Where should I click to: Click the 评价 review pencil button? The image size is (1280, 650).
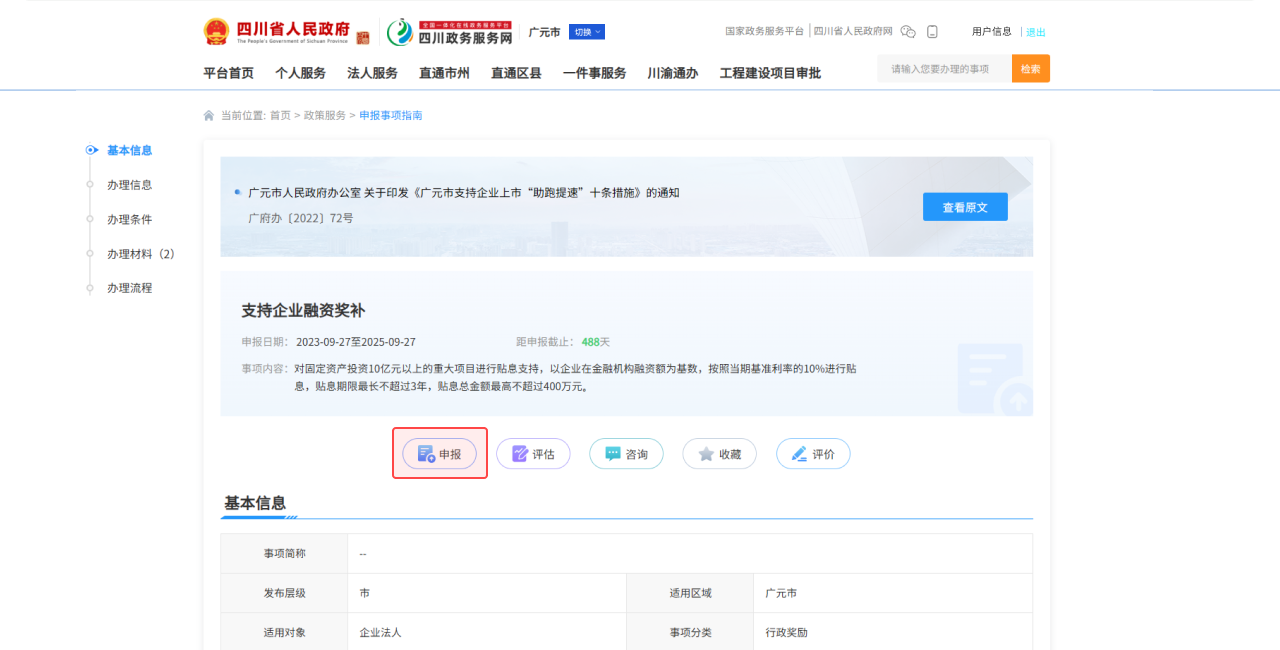coord(813,454)
